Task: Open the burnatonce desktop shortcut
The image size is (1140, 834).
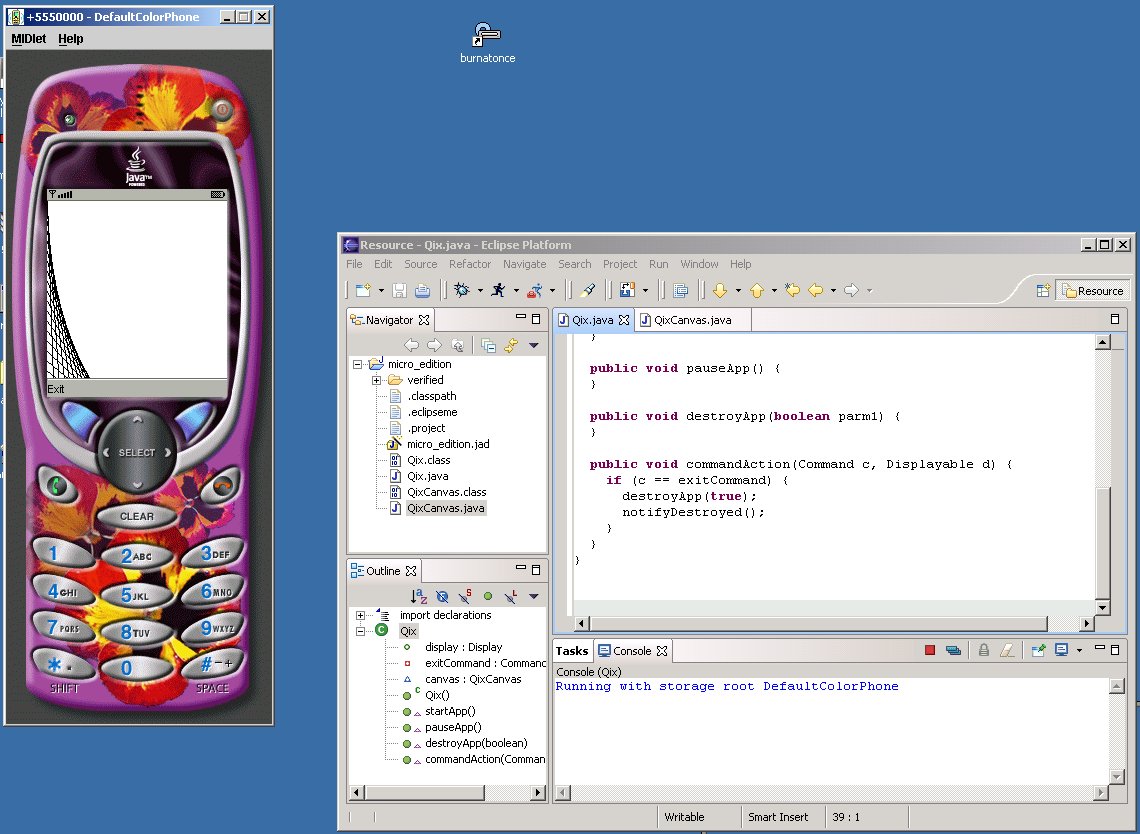Action: click(x=487, y=42)
